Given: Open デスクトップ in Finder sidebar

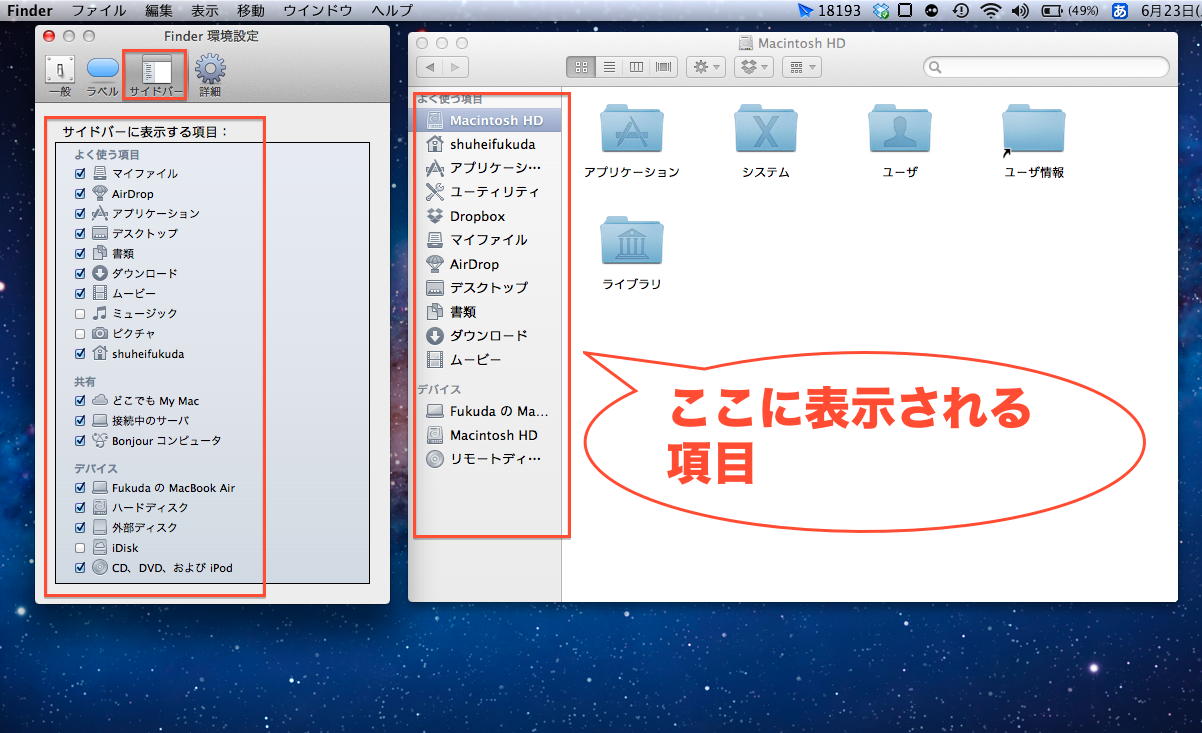Looking at the screenshot, I should coord(486,288).
